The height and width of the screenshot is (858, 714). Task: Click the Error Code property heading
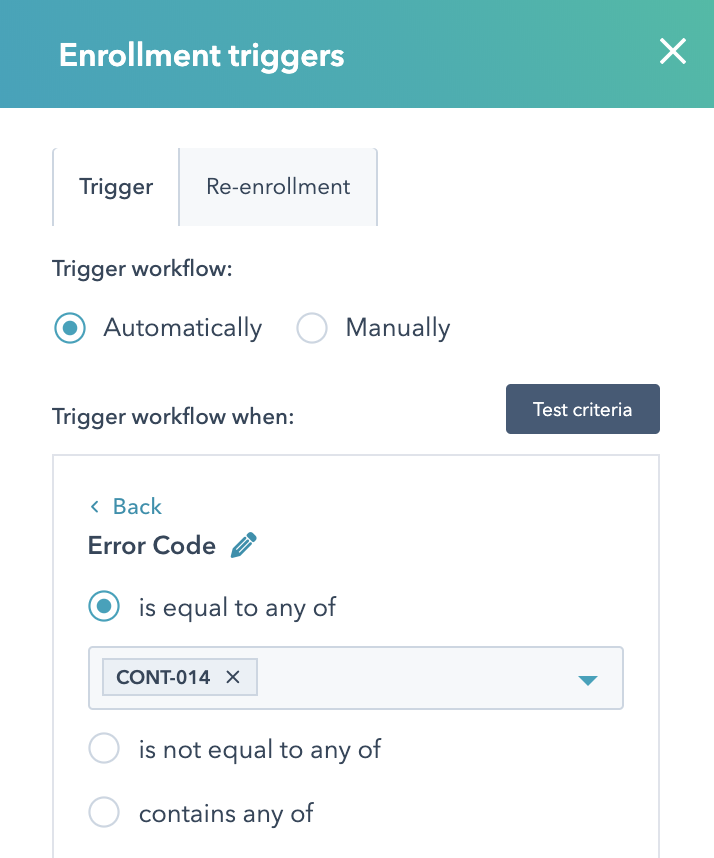click(152, 546)
